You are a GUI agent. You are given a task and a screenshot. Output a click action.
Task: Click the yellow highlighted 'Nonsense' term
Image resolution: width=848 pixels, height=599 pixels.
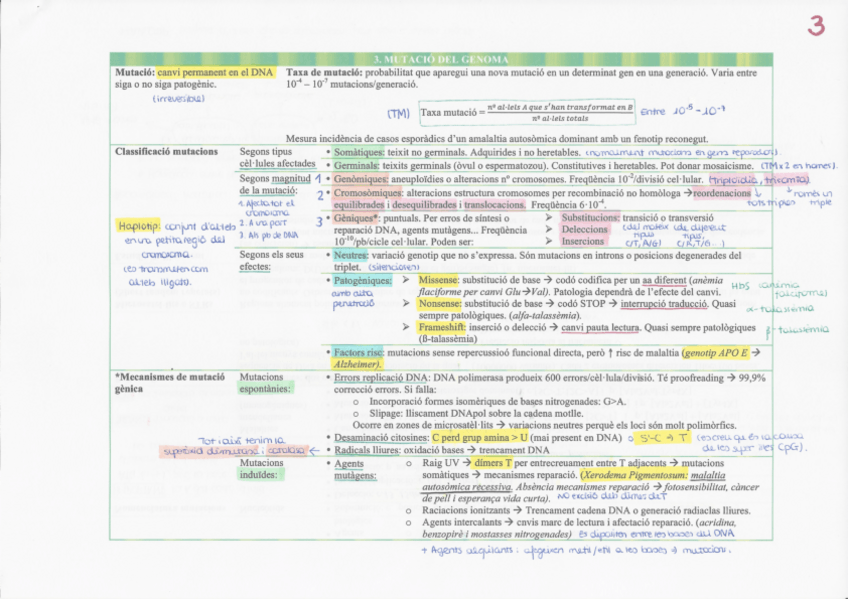tap(439, 303)
